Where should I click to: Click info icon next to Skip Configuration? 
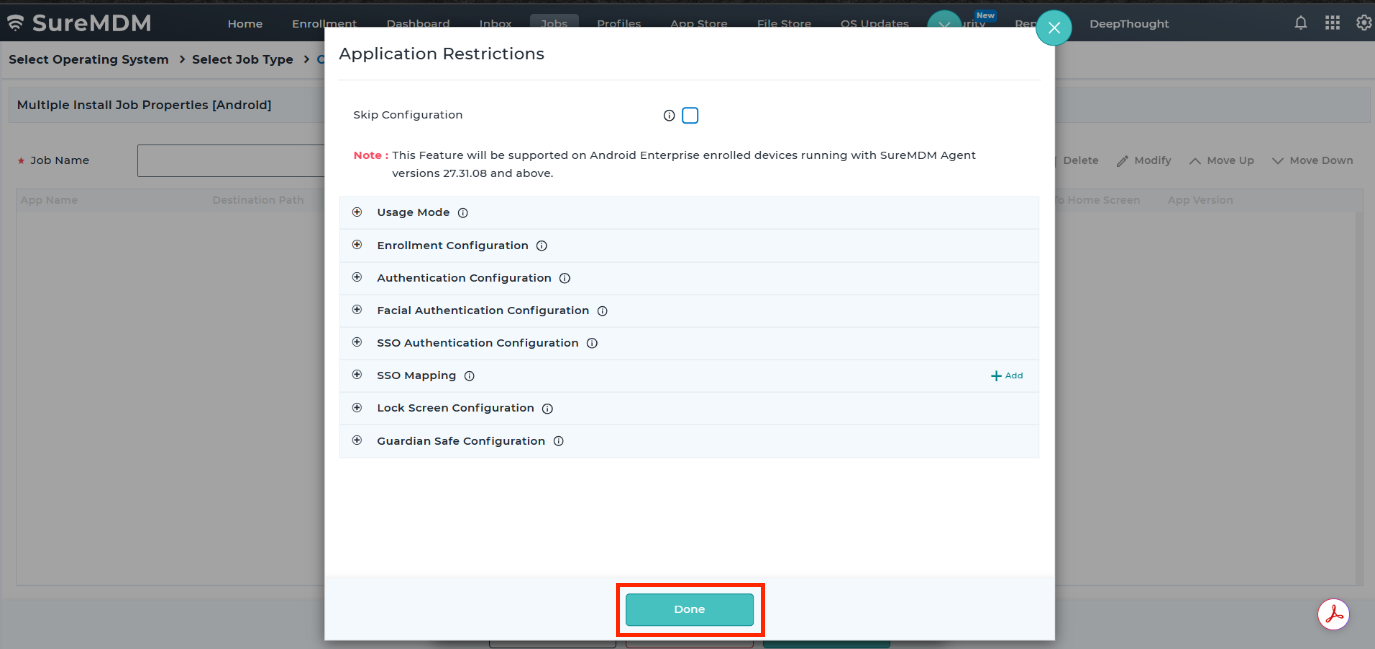pos(669,116)
